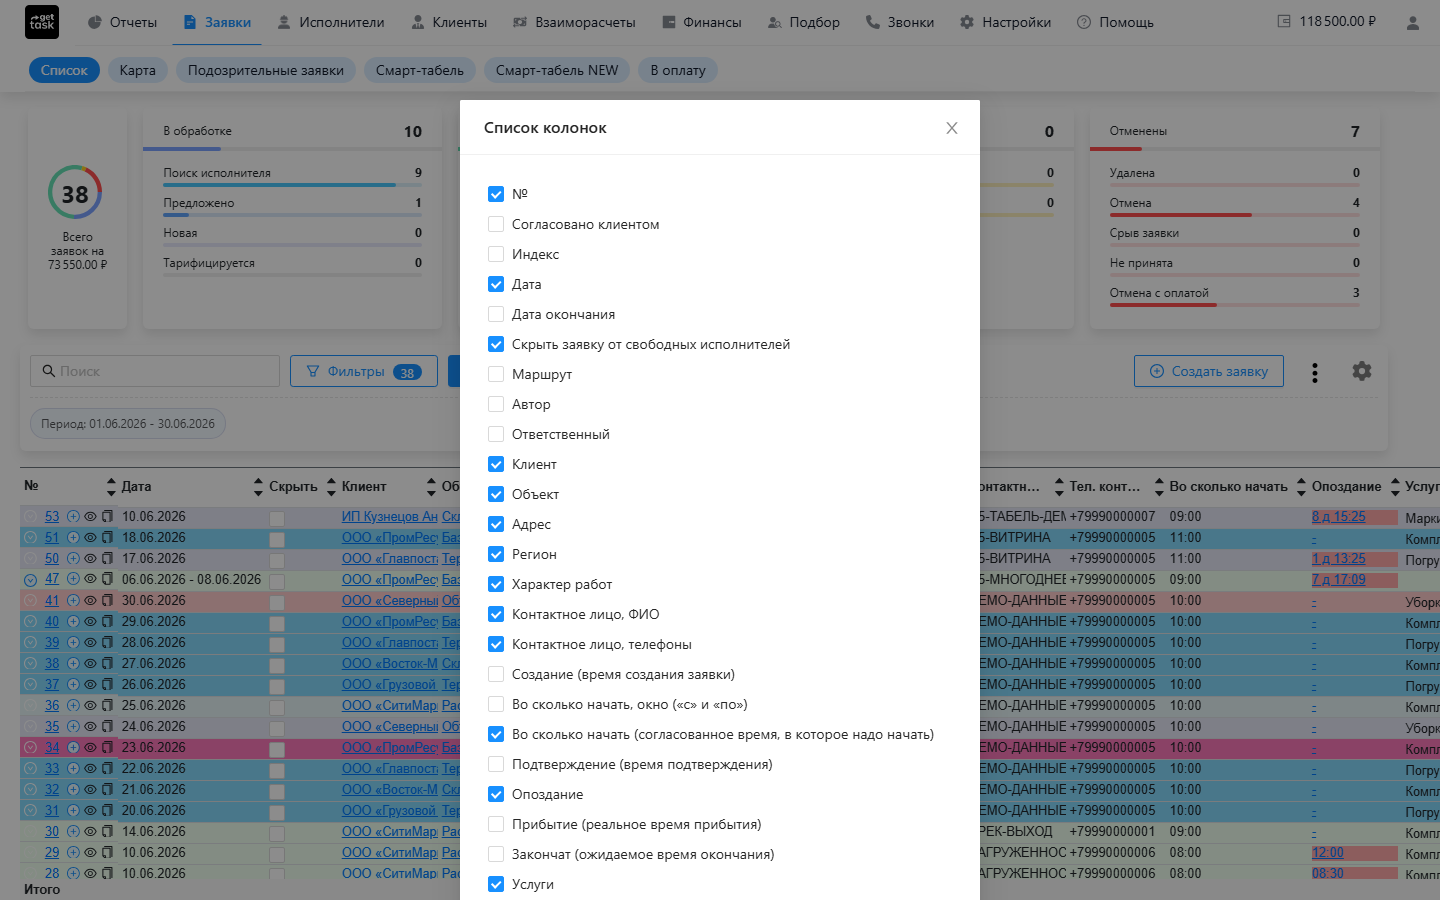1440x900 pixels.
Task: Open the Финансы menu
Action: 701,22
